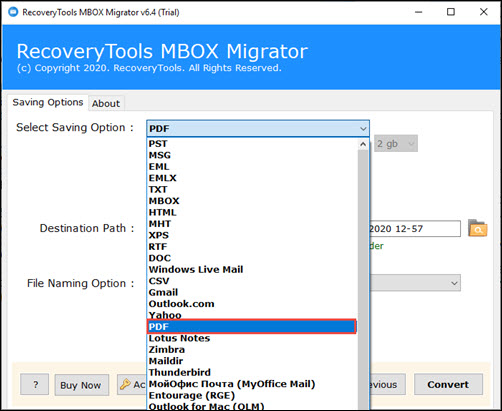Image resolution: width=502 pixels, height=411 pixels.
Task: Select Outlook.com in the list
Action: pyautogui.click(x=252, y=304)
